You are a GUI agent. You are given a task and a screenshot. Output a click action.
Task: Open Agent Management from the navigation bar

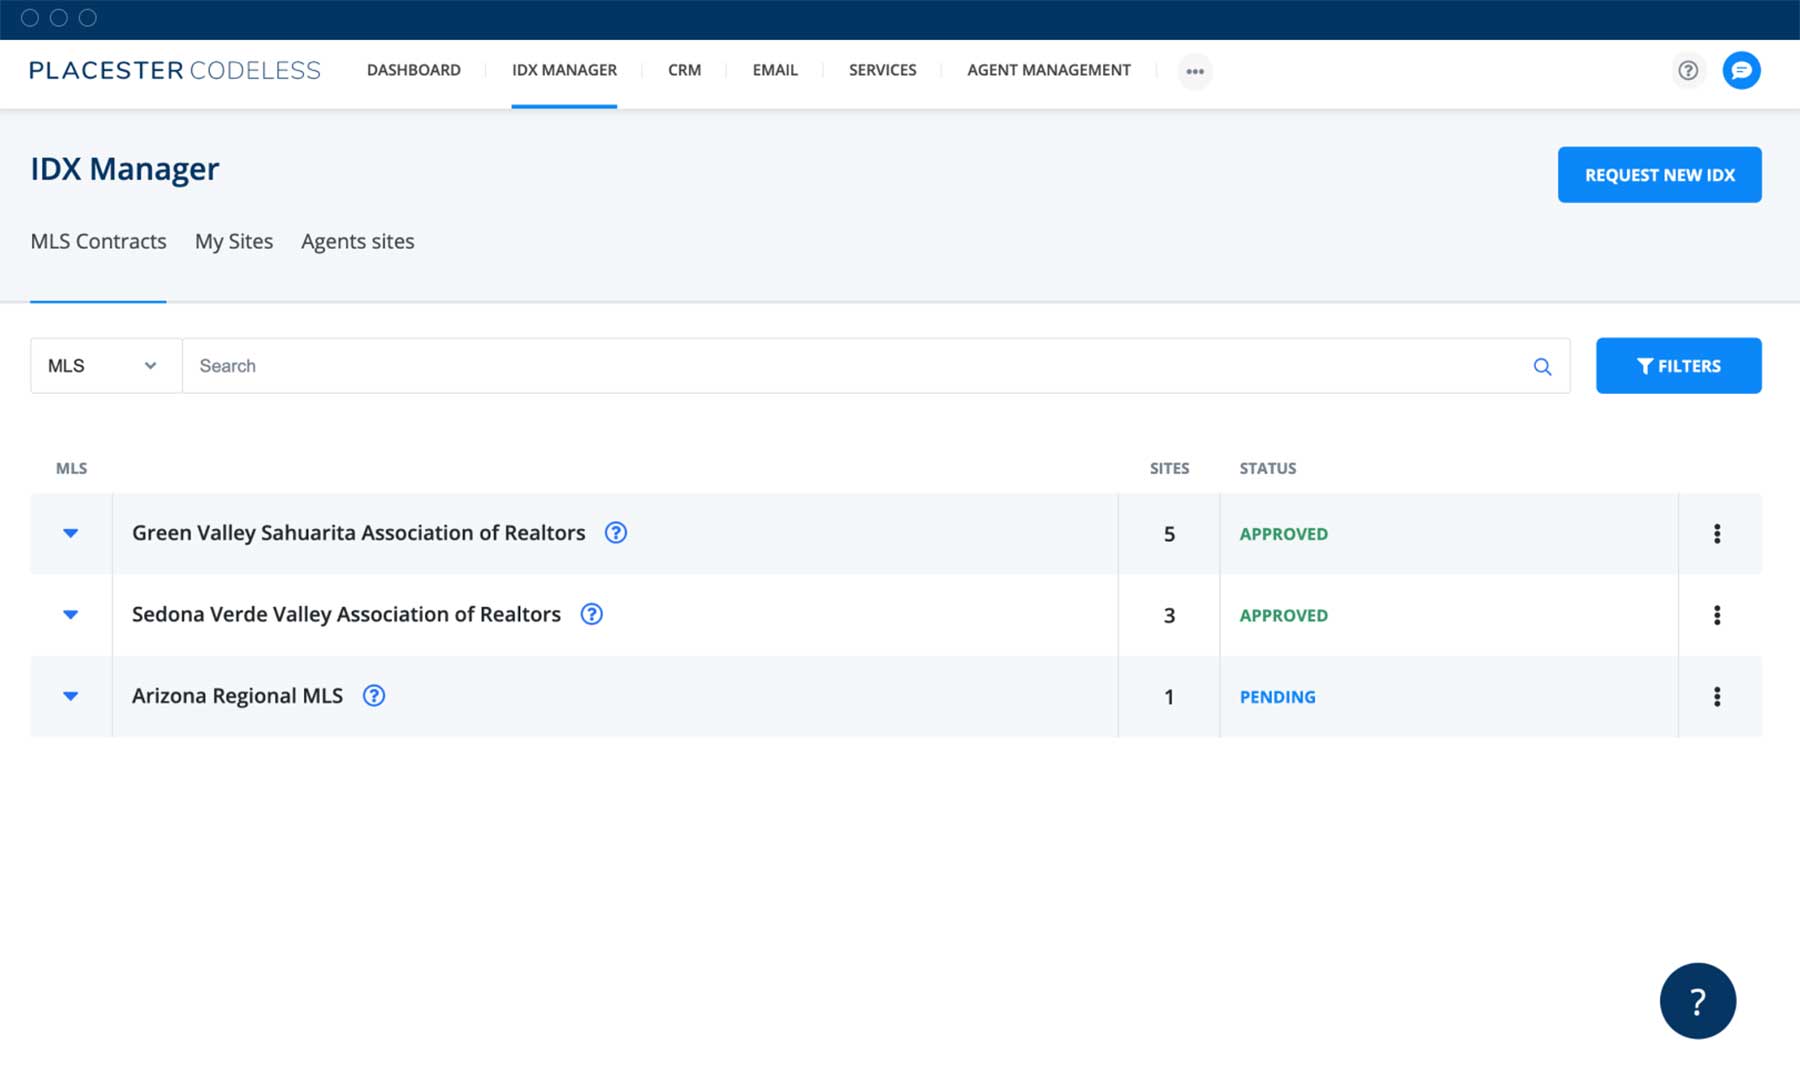[x=1048, y=70]
